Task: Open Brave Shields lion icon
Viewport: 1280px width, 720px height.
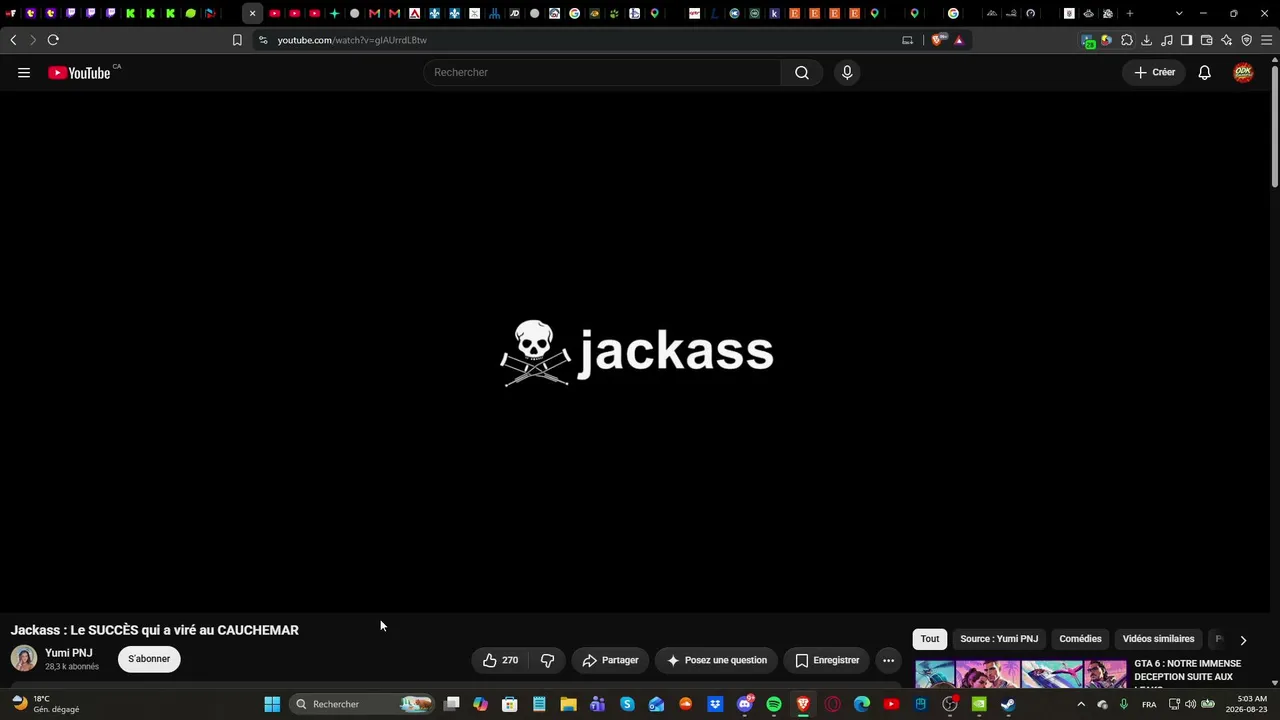Action: click(937, 40)
